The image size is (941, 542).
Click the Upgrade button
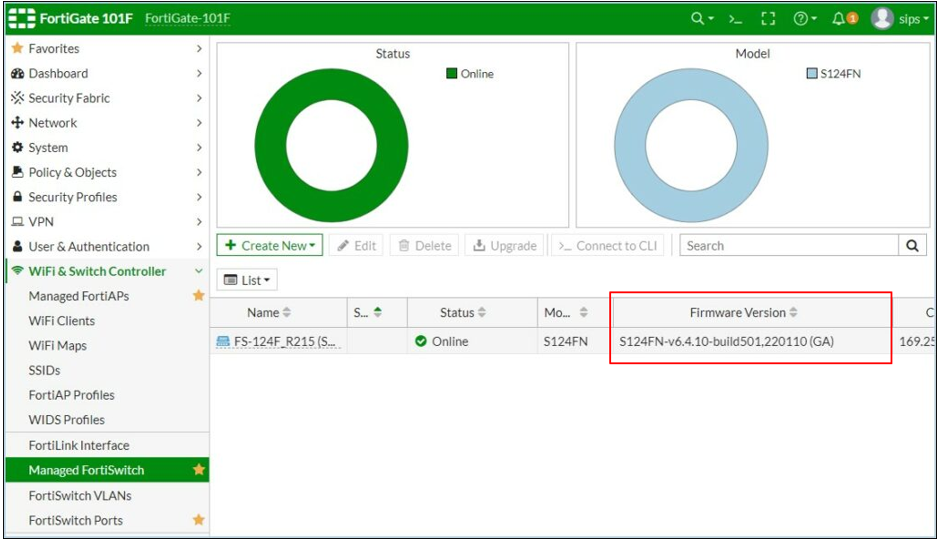(x=504, y=245)
